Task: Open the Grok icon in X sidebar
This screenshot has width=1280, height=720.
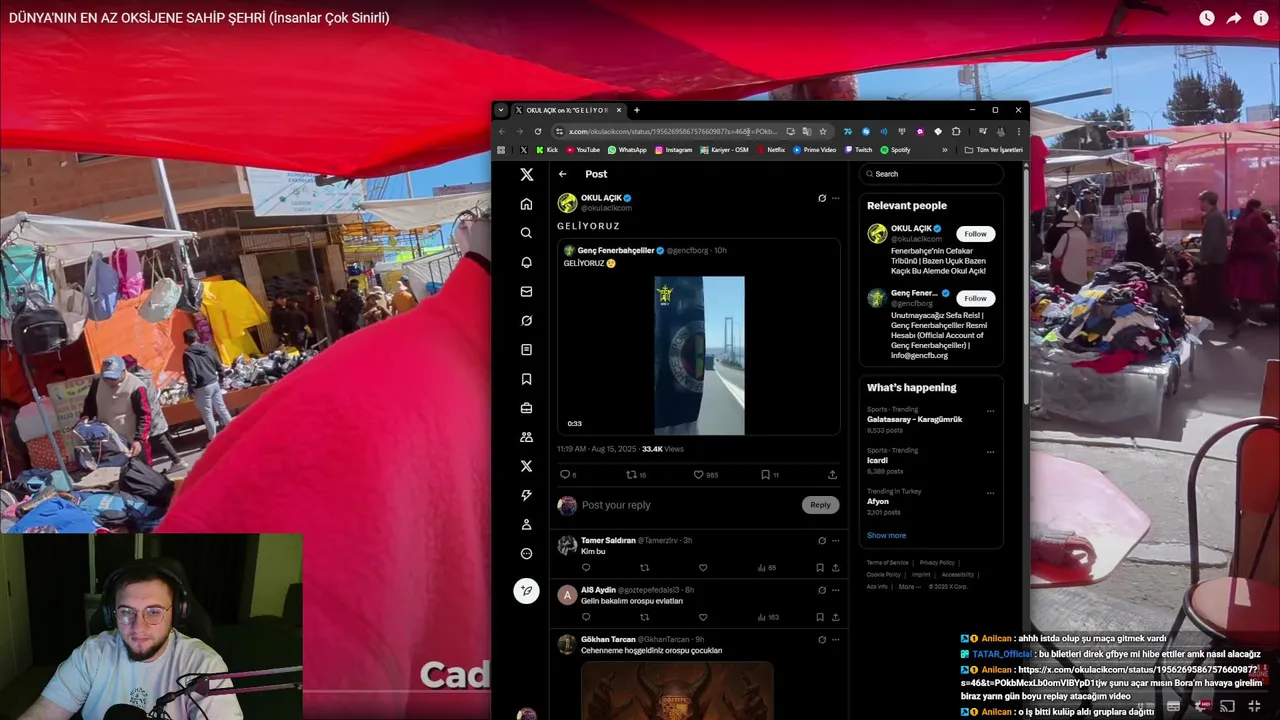Action: point(526,320)
